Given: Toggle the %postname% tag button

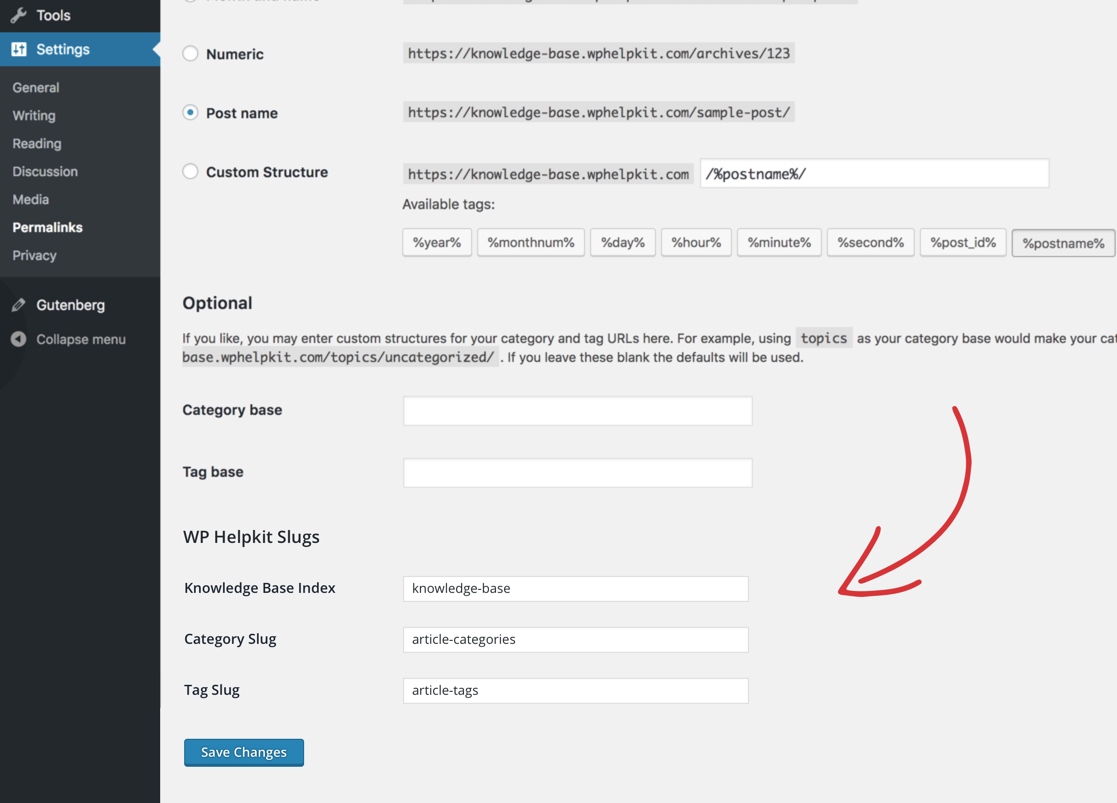Looking at the screenshot, I should pos(1064,243).
